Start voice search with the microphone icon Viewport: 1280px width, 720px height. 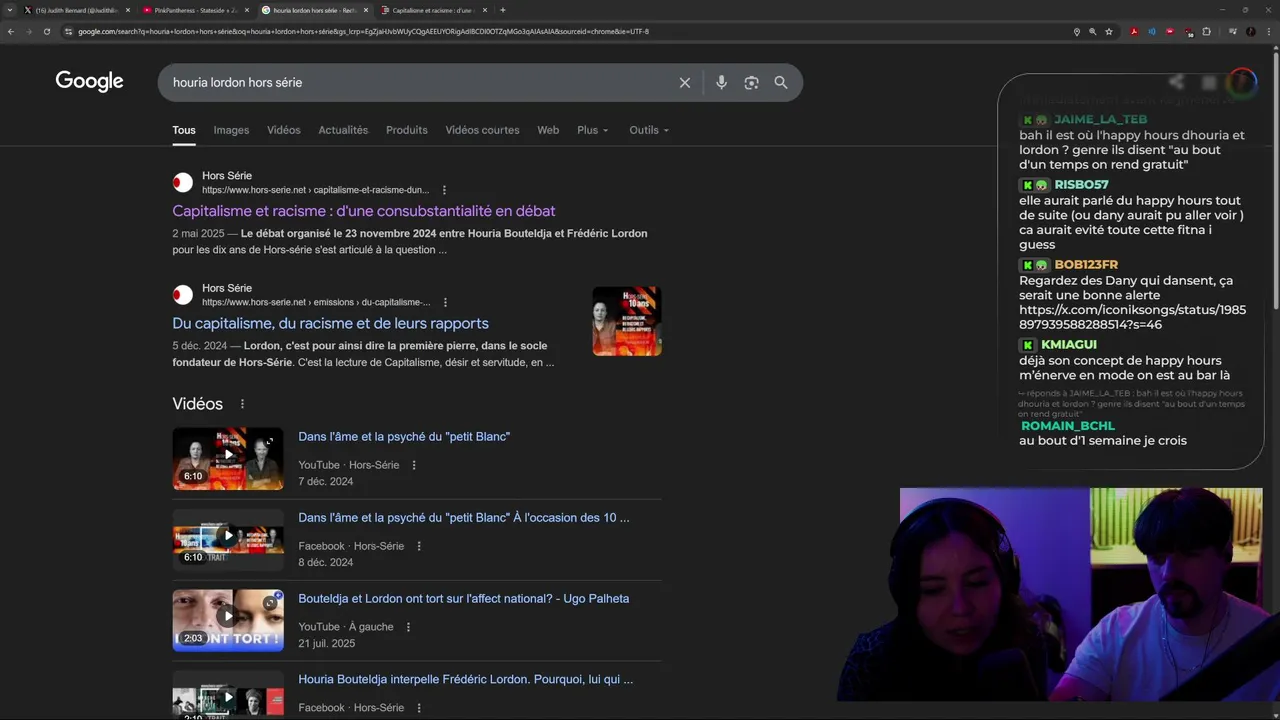pos(721,83)
